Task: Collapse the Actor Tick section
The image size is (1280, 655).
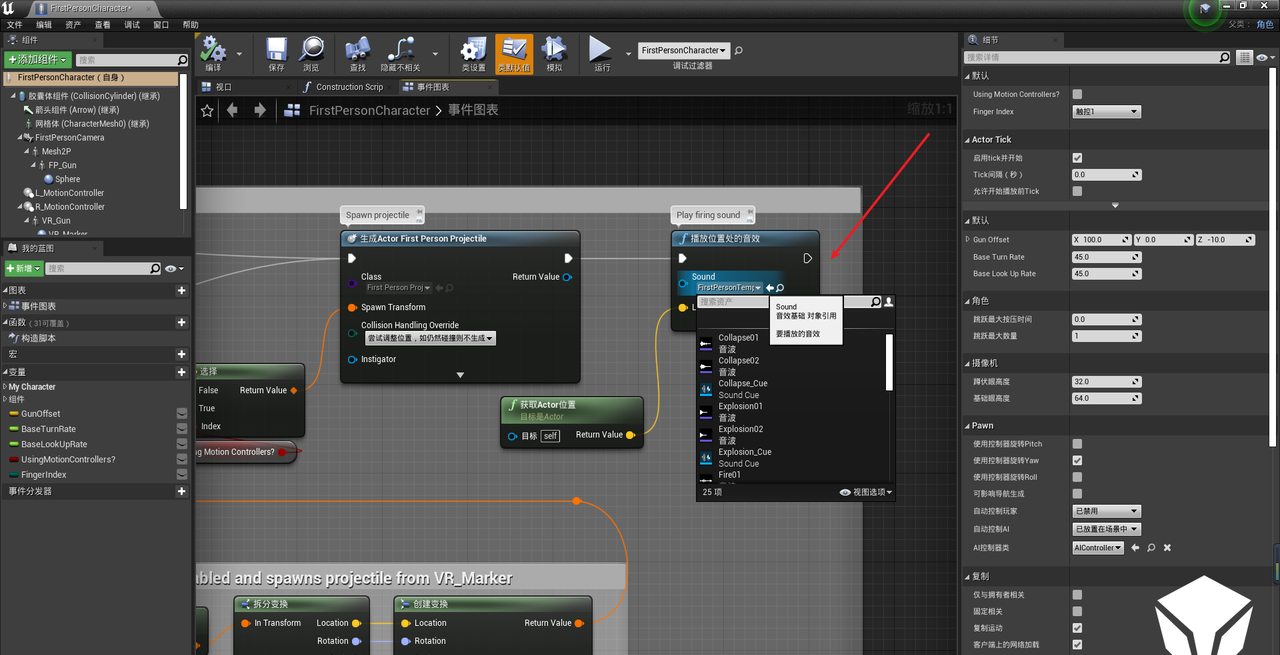Action: tap(967, 140)
